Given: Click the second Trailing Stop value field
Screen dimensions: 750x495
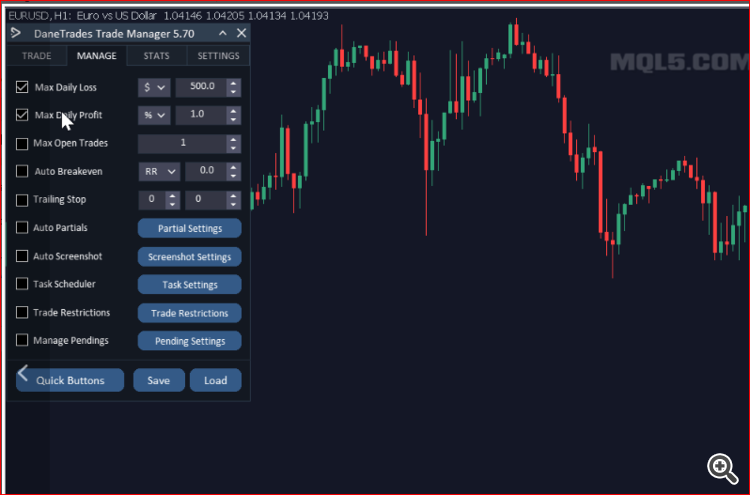Looking at the screenshot, I should [x=206, y=199].
